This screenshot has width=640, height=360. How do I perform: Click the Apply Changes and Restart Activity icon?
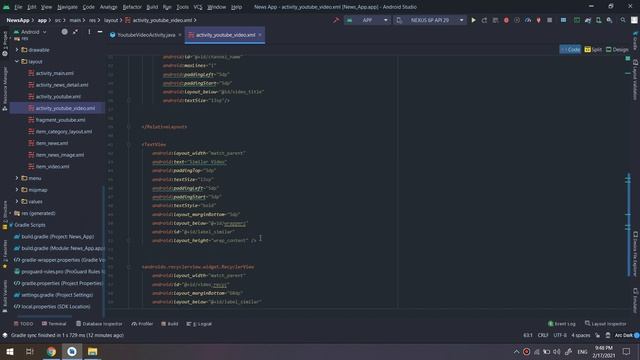(484, 20)
